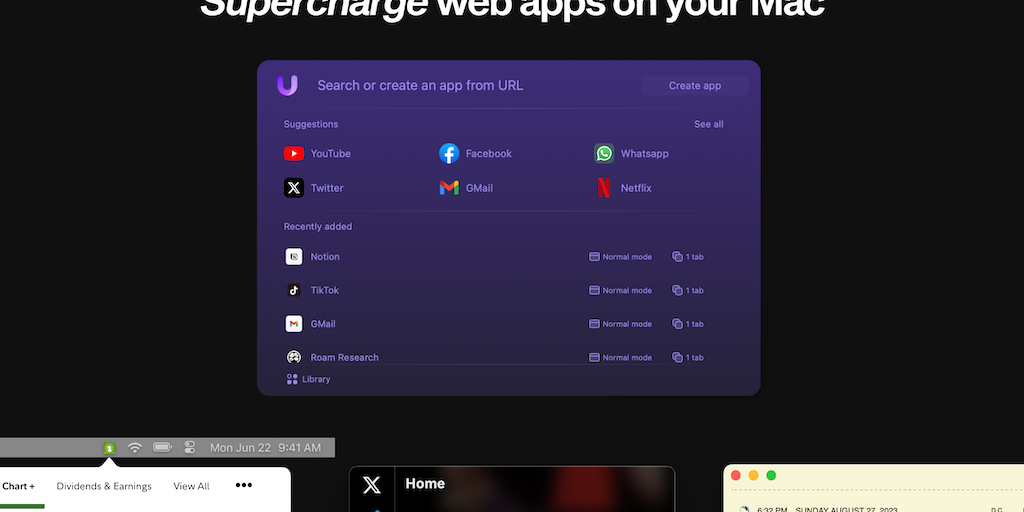Click the battery menu bar icon
The height and width of the screenshot is (512, 1024).
pos(162,448)
